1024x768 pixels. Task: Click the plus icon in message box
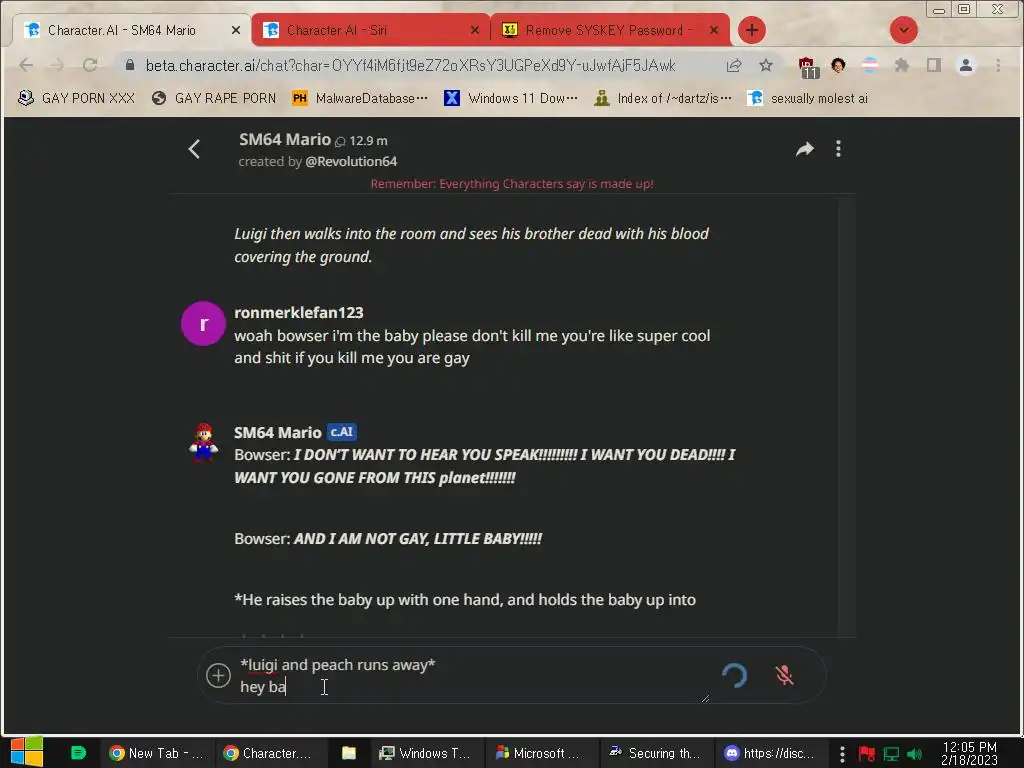pos(218,675)
